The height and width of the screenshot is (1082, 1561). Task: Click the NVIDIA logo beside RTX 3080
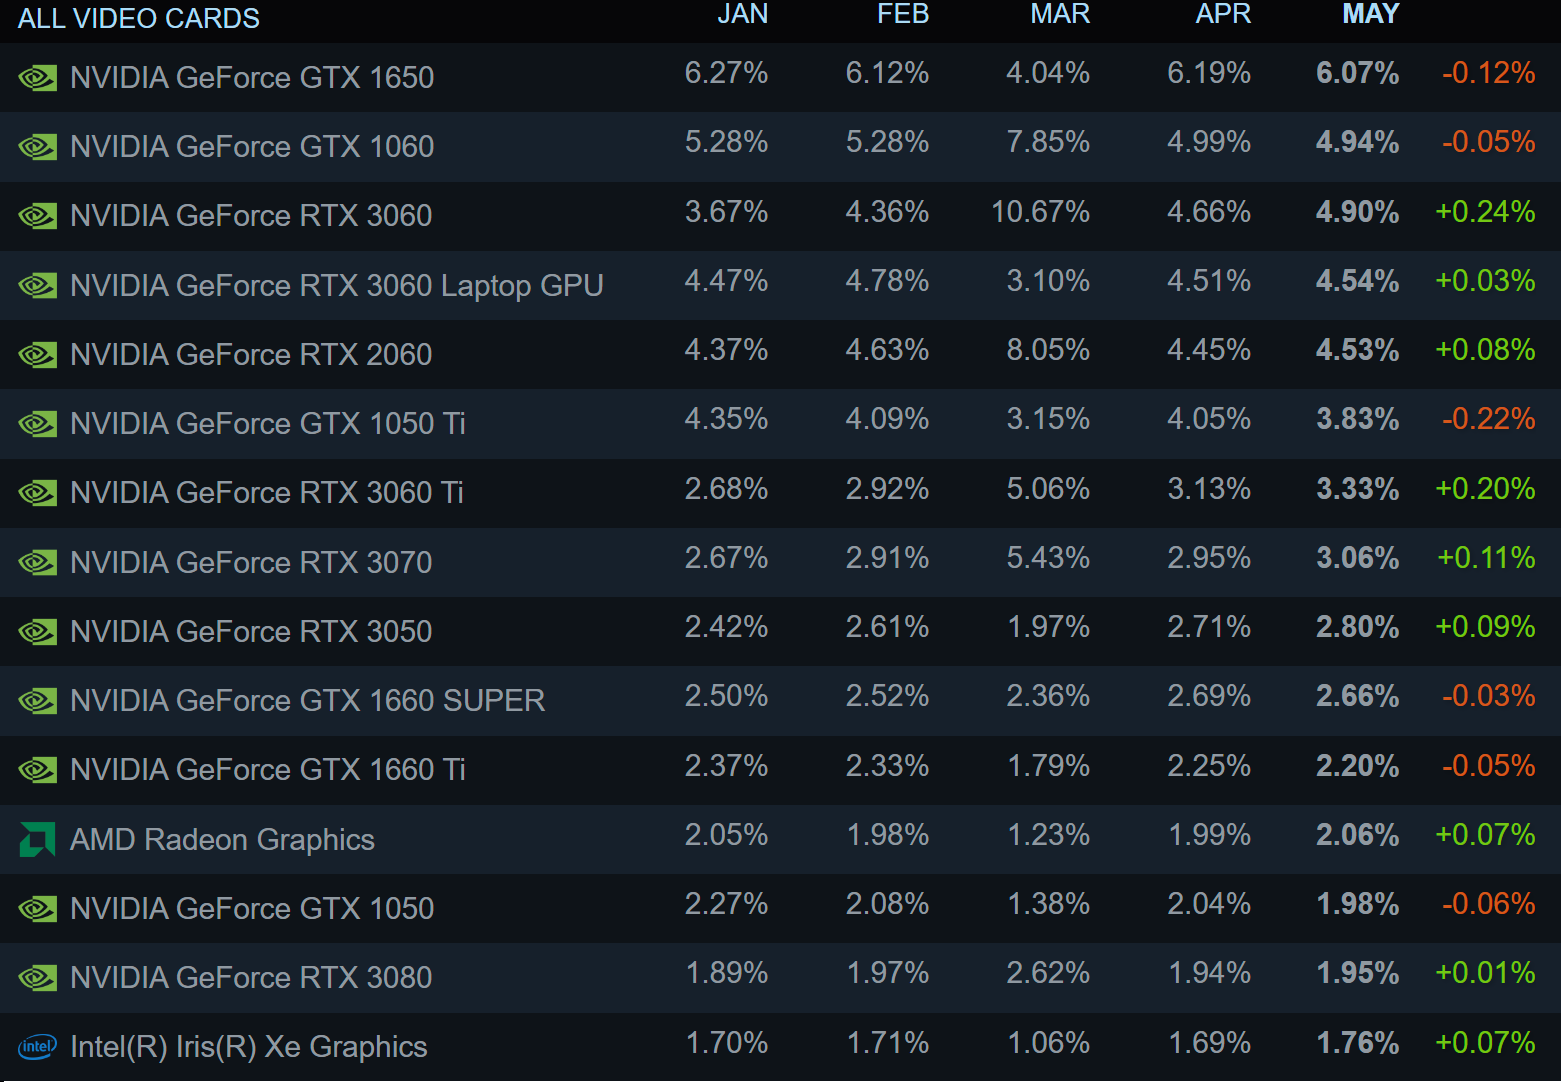click(x=38, y=978)
